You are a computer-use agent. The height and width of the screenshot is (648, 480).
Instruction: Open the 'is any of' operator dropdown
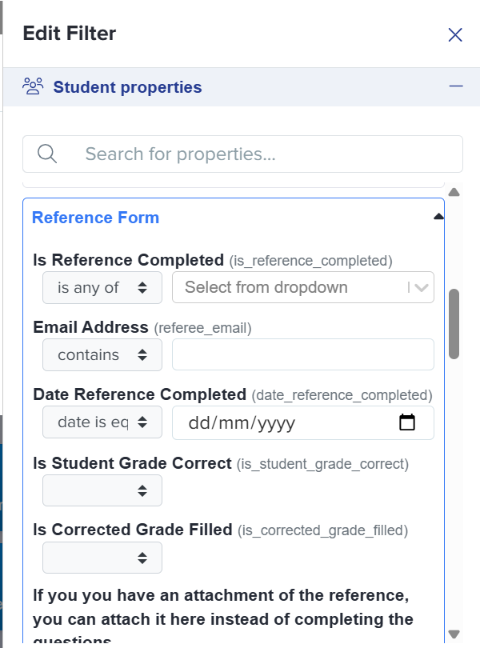102,288
